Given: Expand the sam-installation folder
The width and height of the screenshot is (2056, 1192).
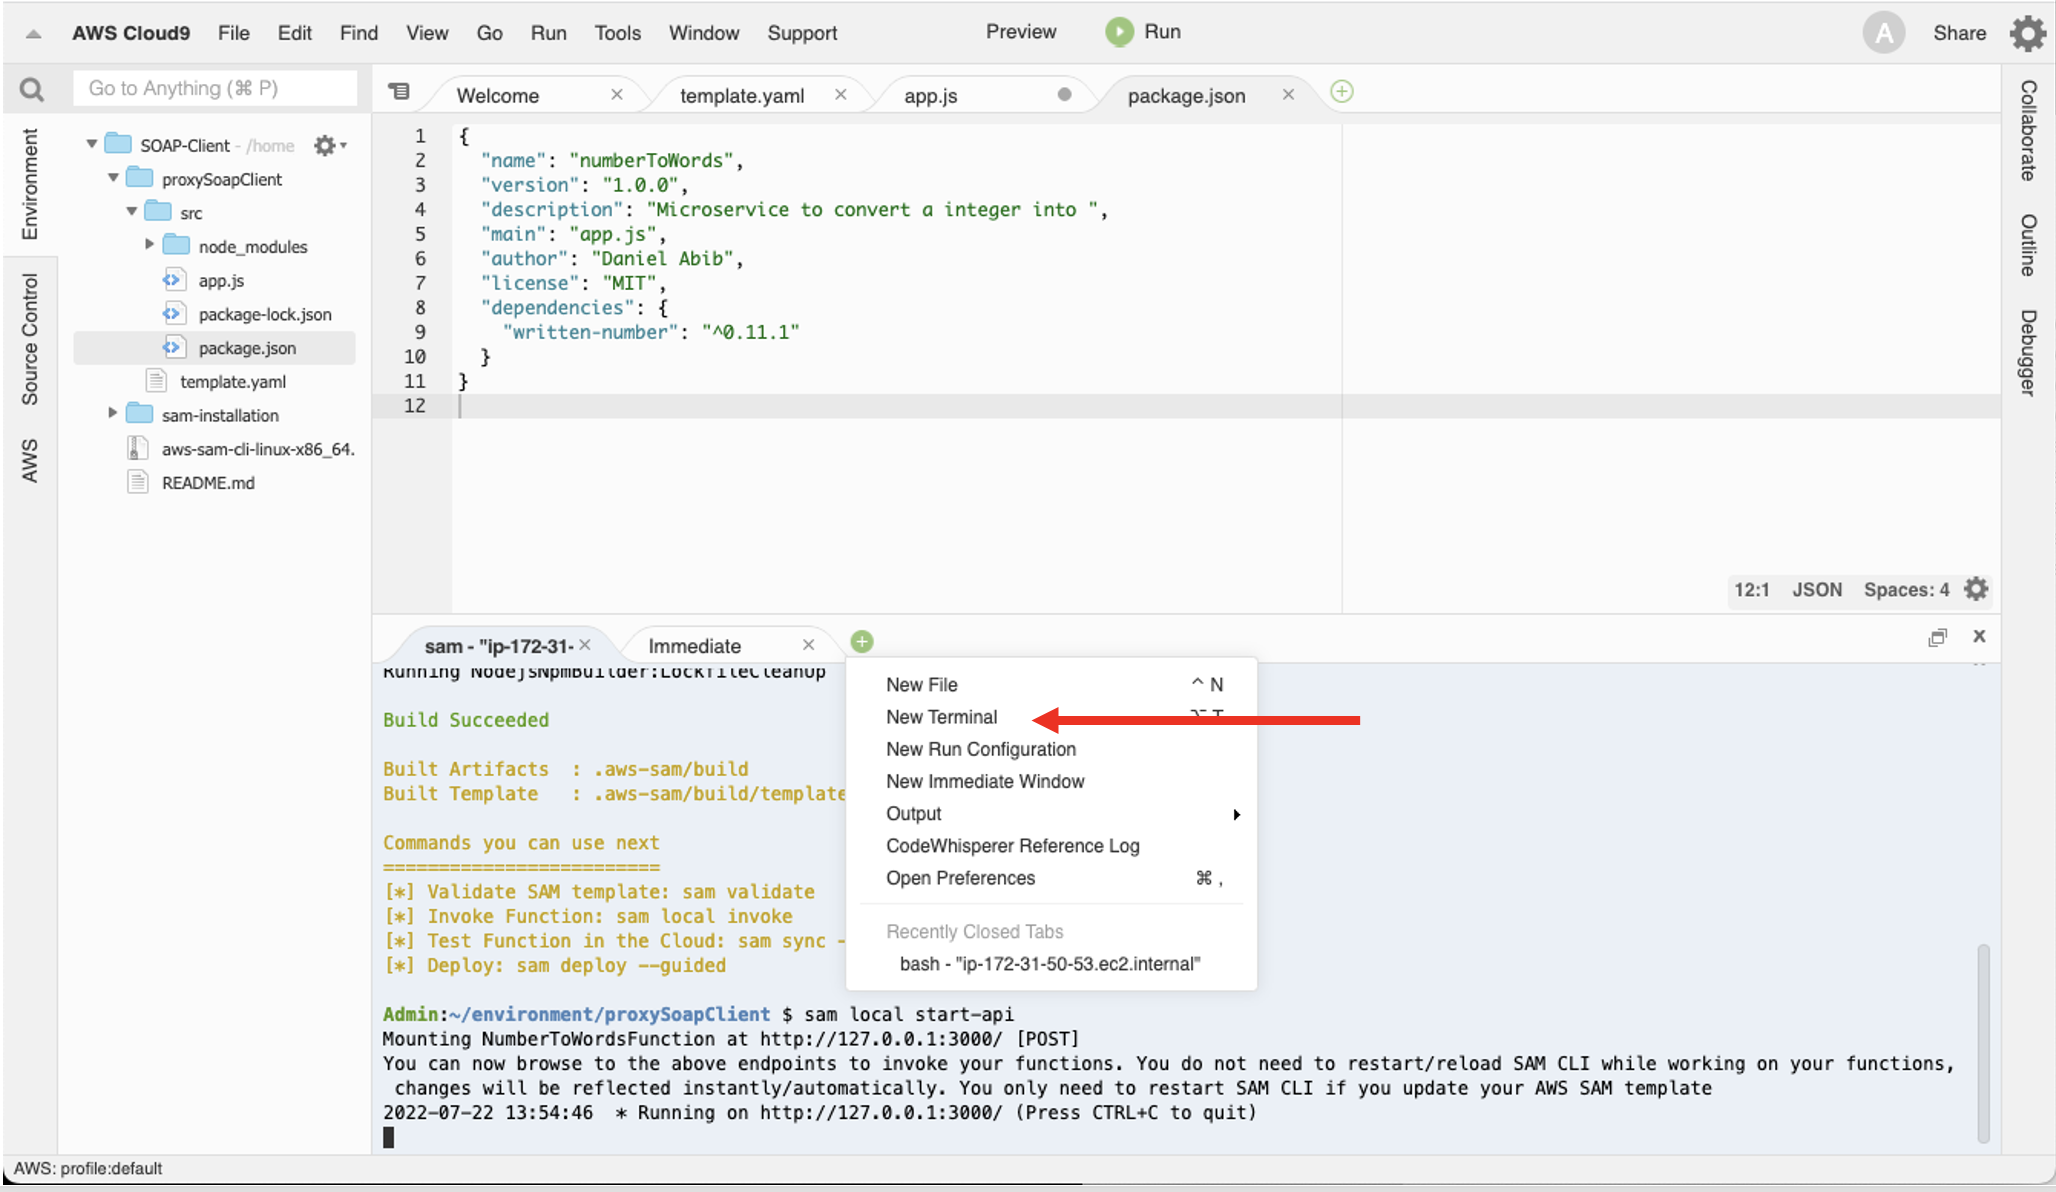Looking at the screenshot, I should coord(113,413).
